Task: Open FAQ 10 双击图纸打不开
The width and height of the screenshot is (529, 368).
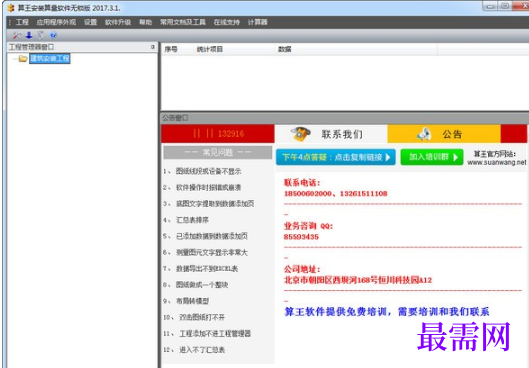Action: [194, 317]
